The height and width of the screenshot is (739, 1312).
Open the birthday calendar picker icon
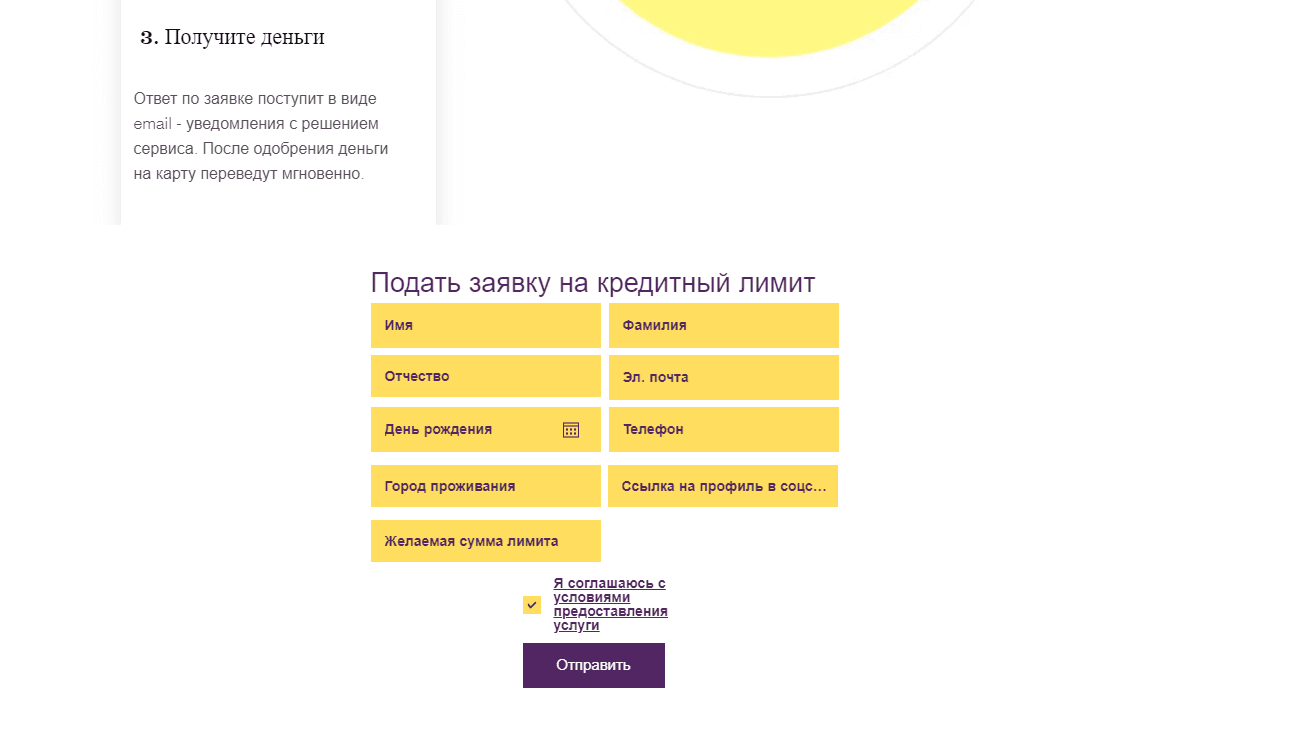[571, 430]
